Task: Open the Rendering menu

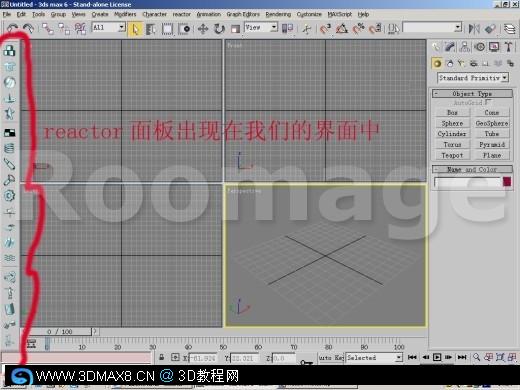Action: [x=278, y=14]
